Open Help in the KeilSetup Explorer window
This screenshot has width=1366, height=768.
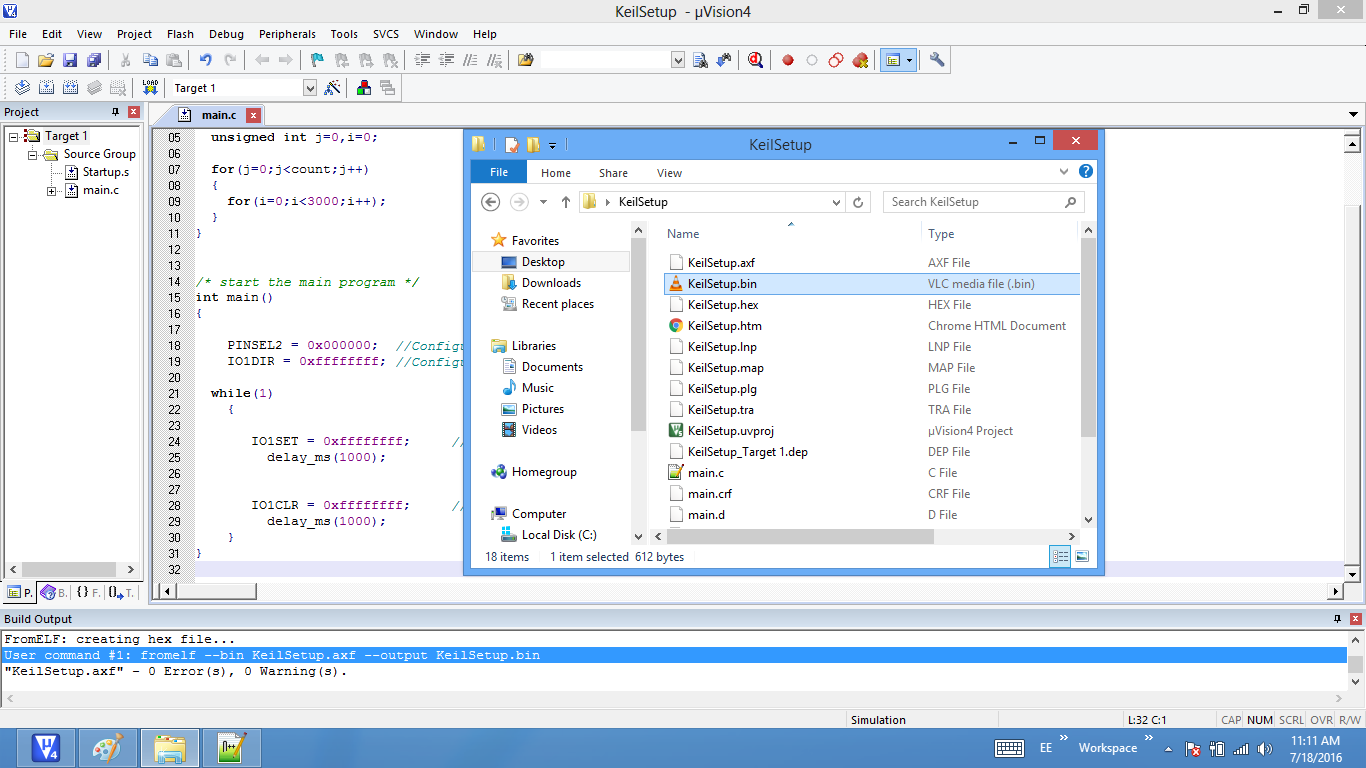pos(1086,172)
